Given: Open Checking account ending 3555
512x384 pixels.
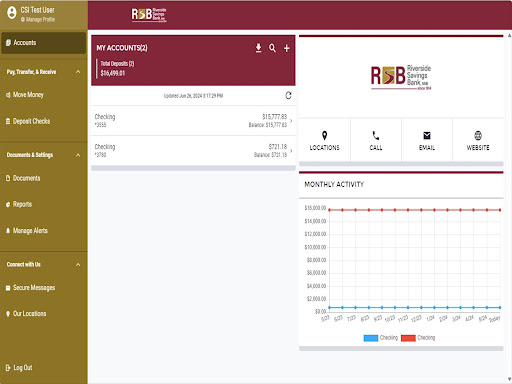Looking at the screenshot, I should point(193,121).
